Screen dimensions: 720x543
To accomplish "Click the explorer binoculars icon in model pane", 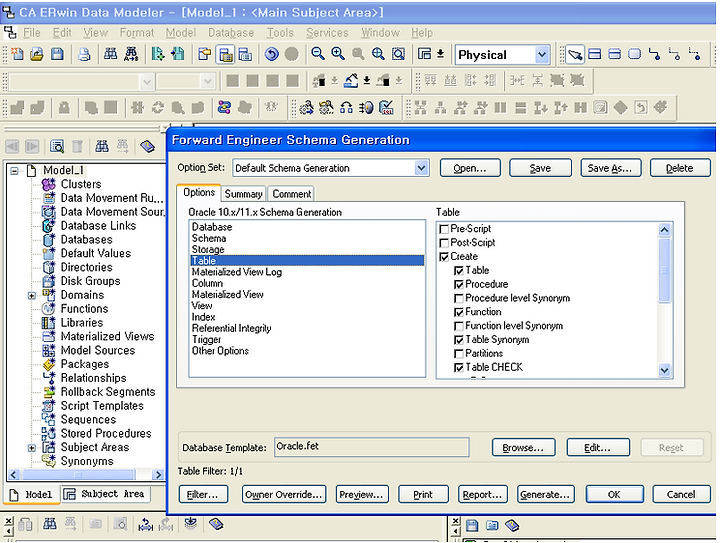I will [x=102, y=147].
